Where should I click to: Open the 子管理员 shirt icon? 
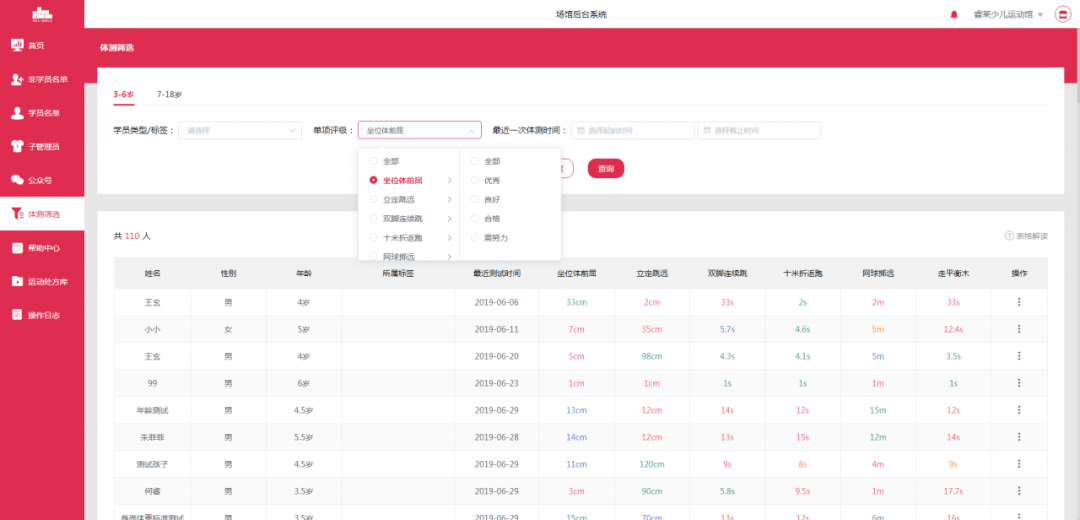(x=18, y=146)
